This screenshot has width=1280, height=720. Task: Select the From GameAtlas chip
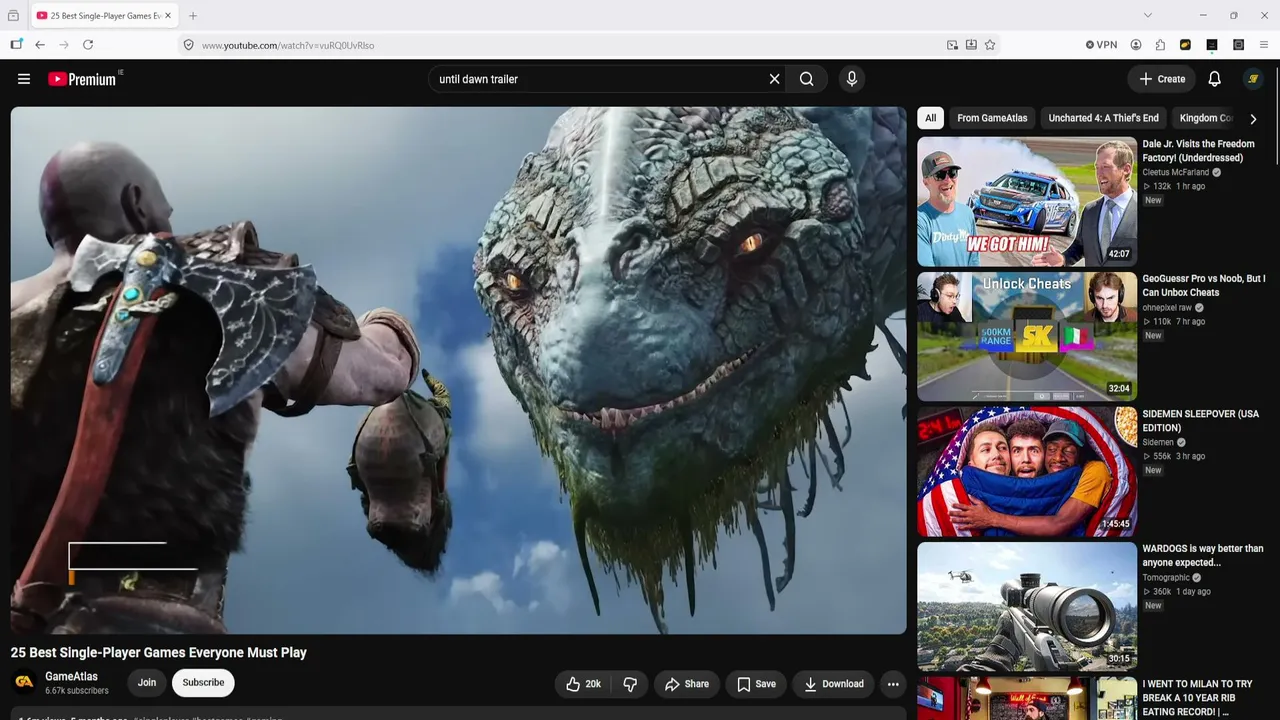coord(992,118)
